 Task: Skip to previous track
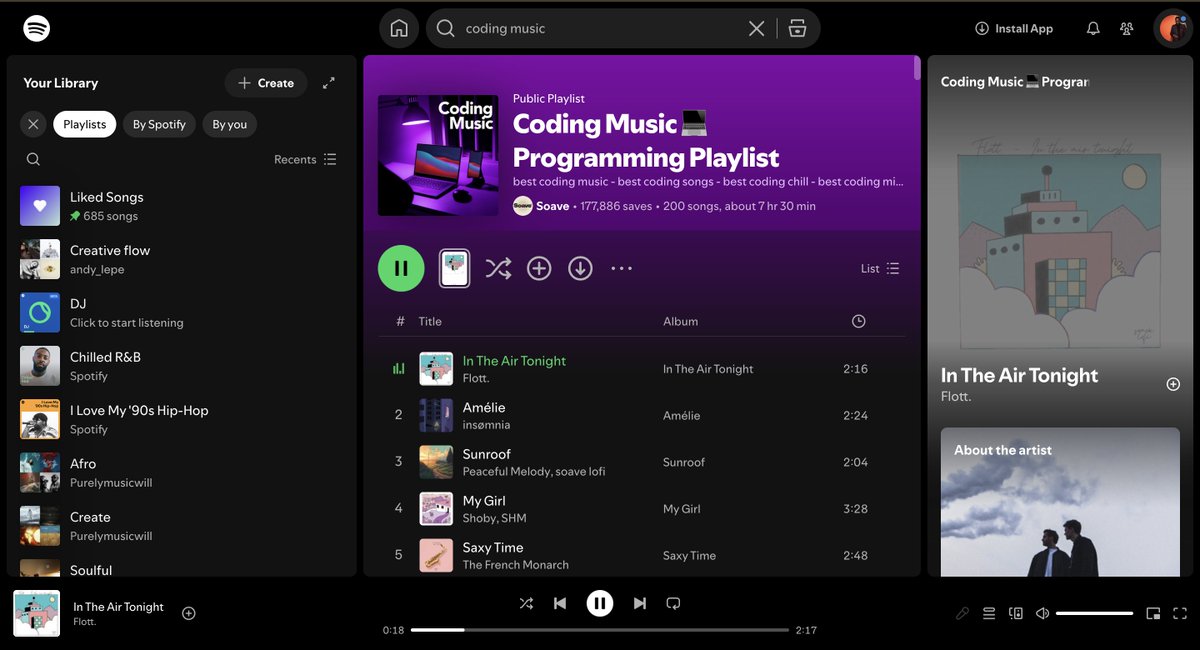point(560,603)
